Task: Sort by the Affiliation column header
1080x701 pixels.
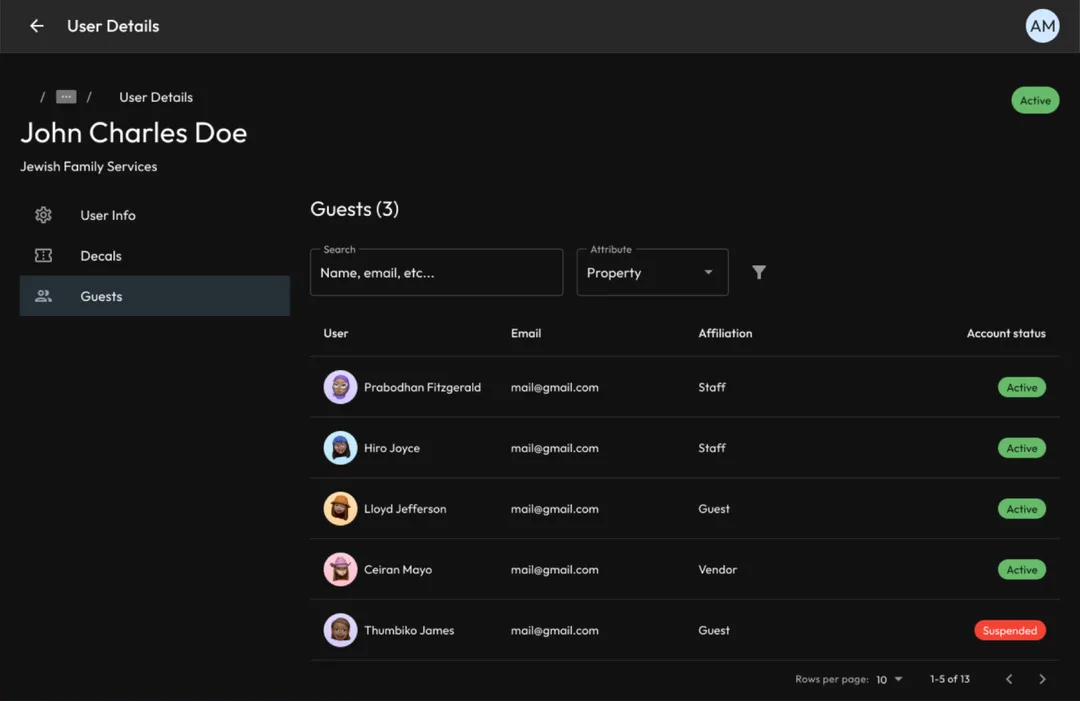Action: pos(725,333)
